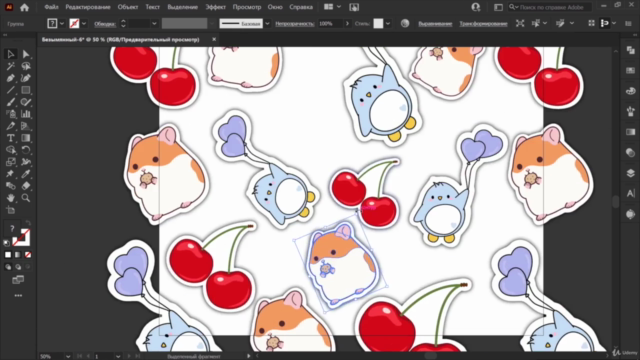The height and width of the screenshot is (360, 640).
Task: Open the workspace switcher dropdown
Action: tap(498, 7)
